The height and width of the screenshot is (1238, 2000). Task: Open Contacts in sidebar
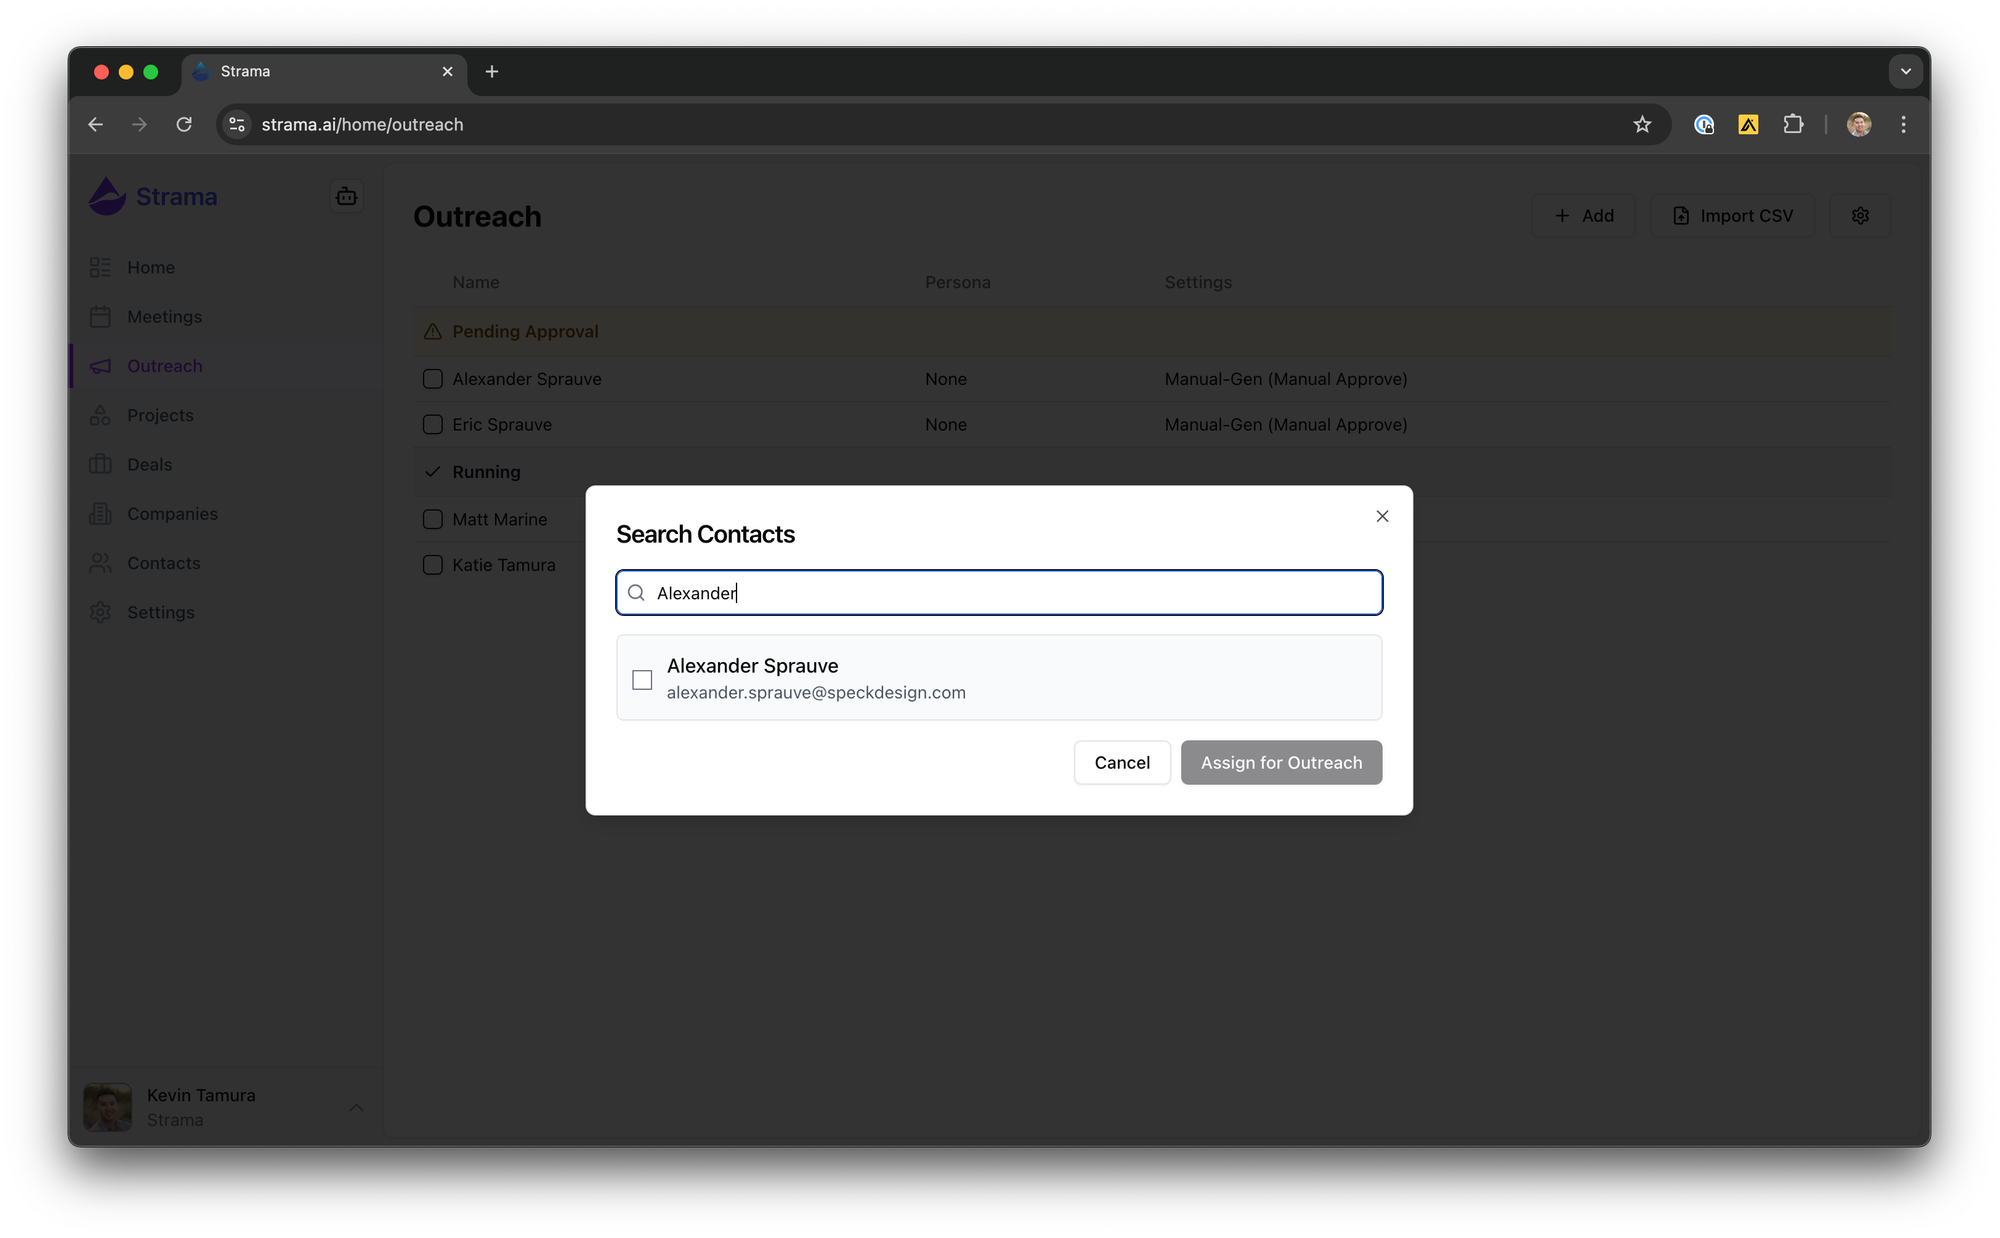tap(163, 563)
